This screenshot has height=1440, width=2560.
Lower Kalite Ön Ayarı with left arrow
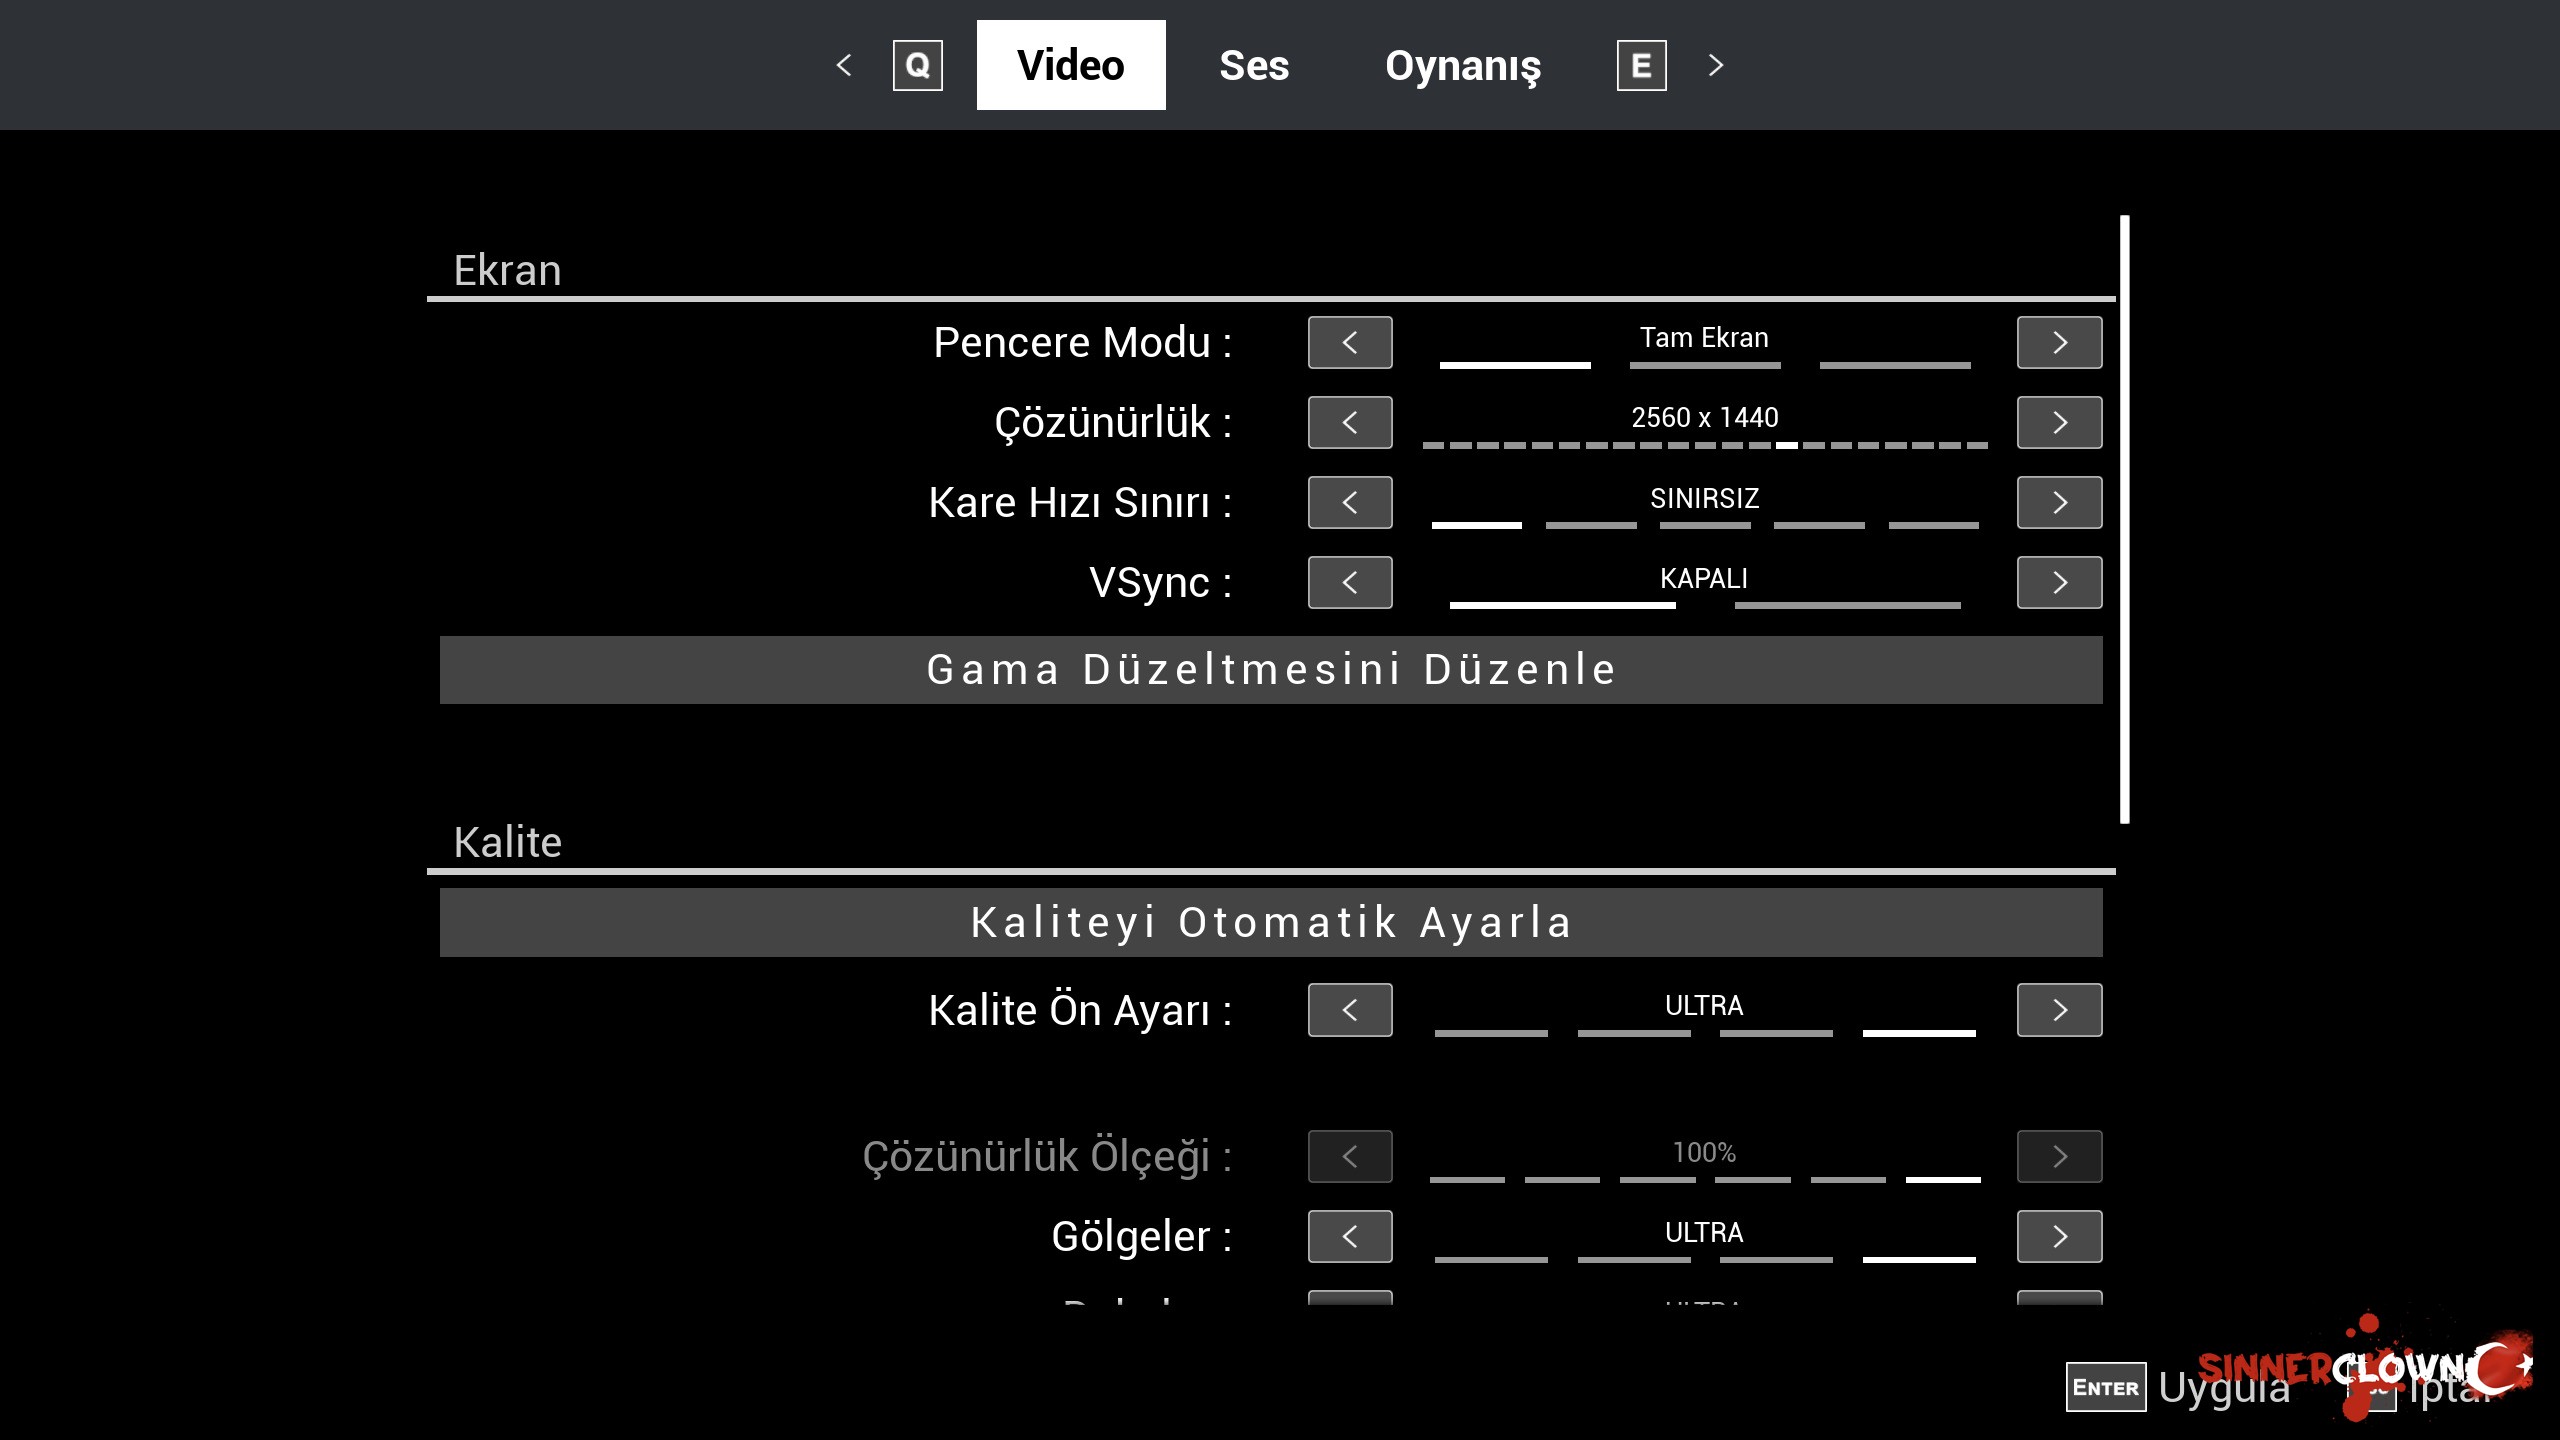[x=1350, y=1010]
